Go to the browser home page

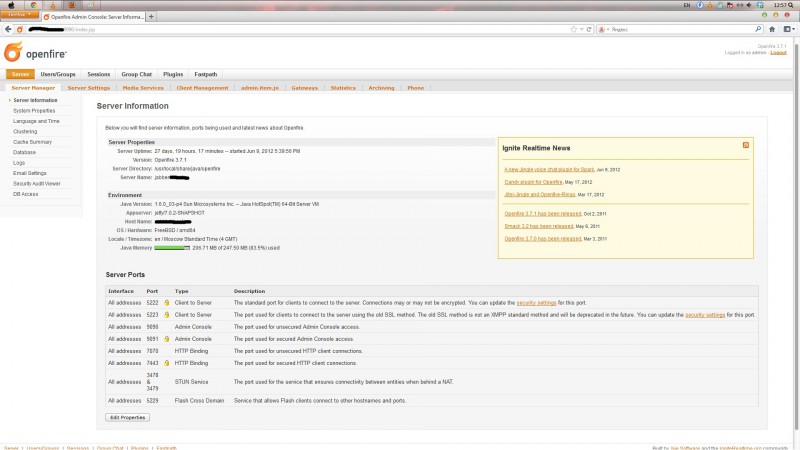tap(772, 30)
